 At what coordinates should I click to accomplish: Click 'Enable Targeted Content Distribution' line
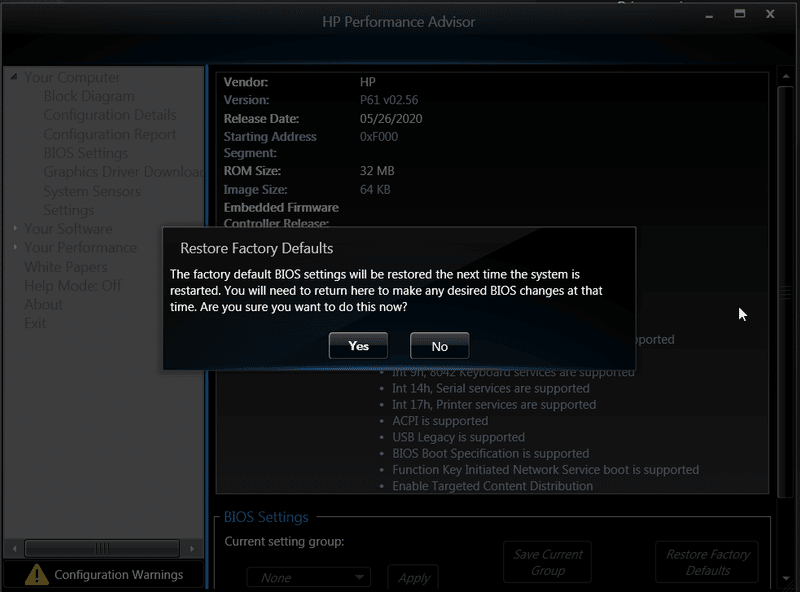pos(492,486)
